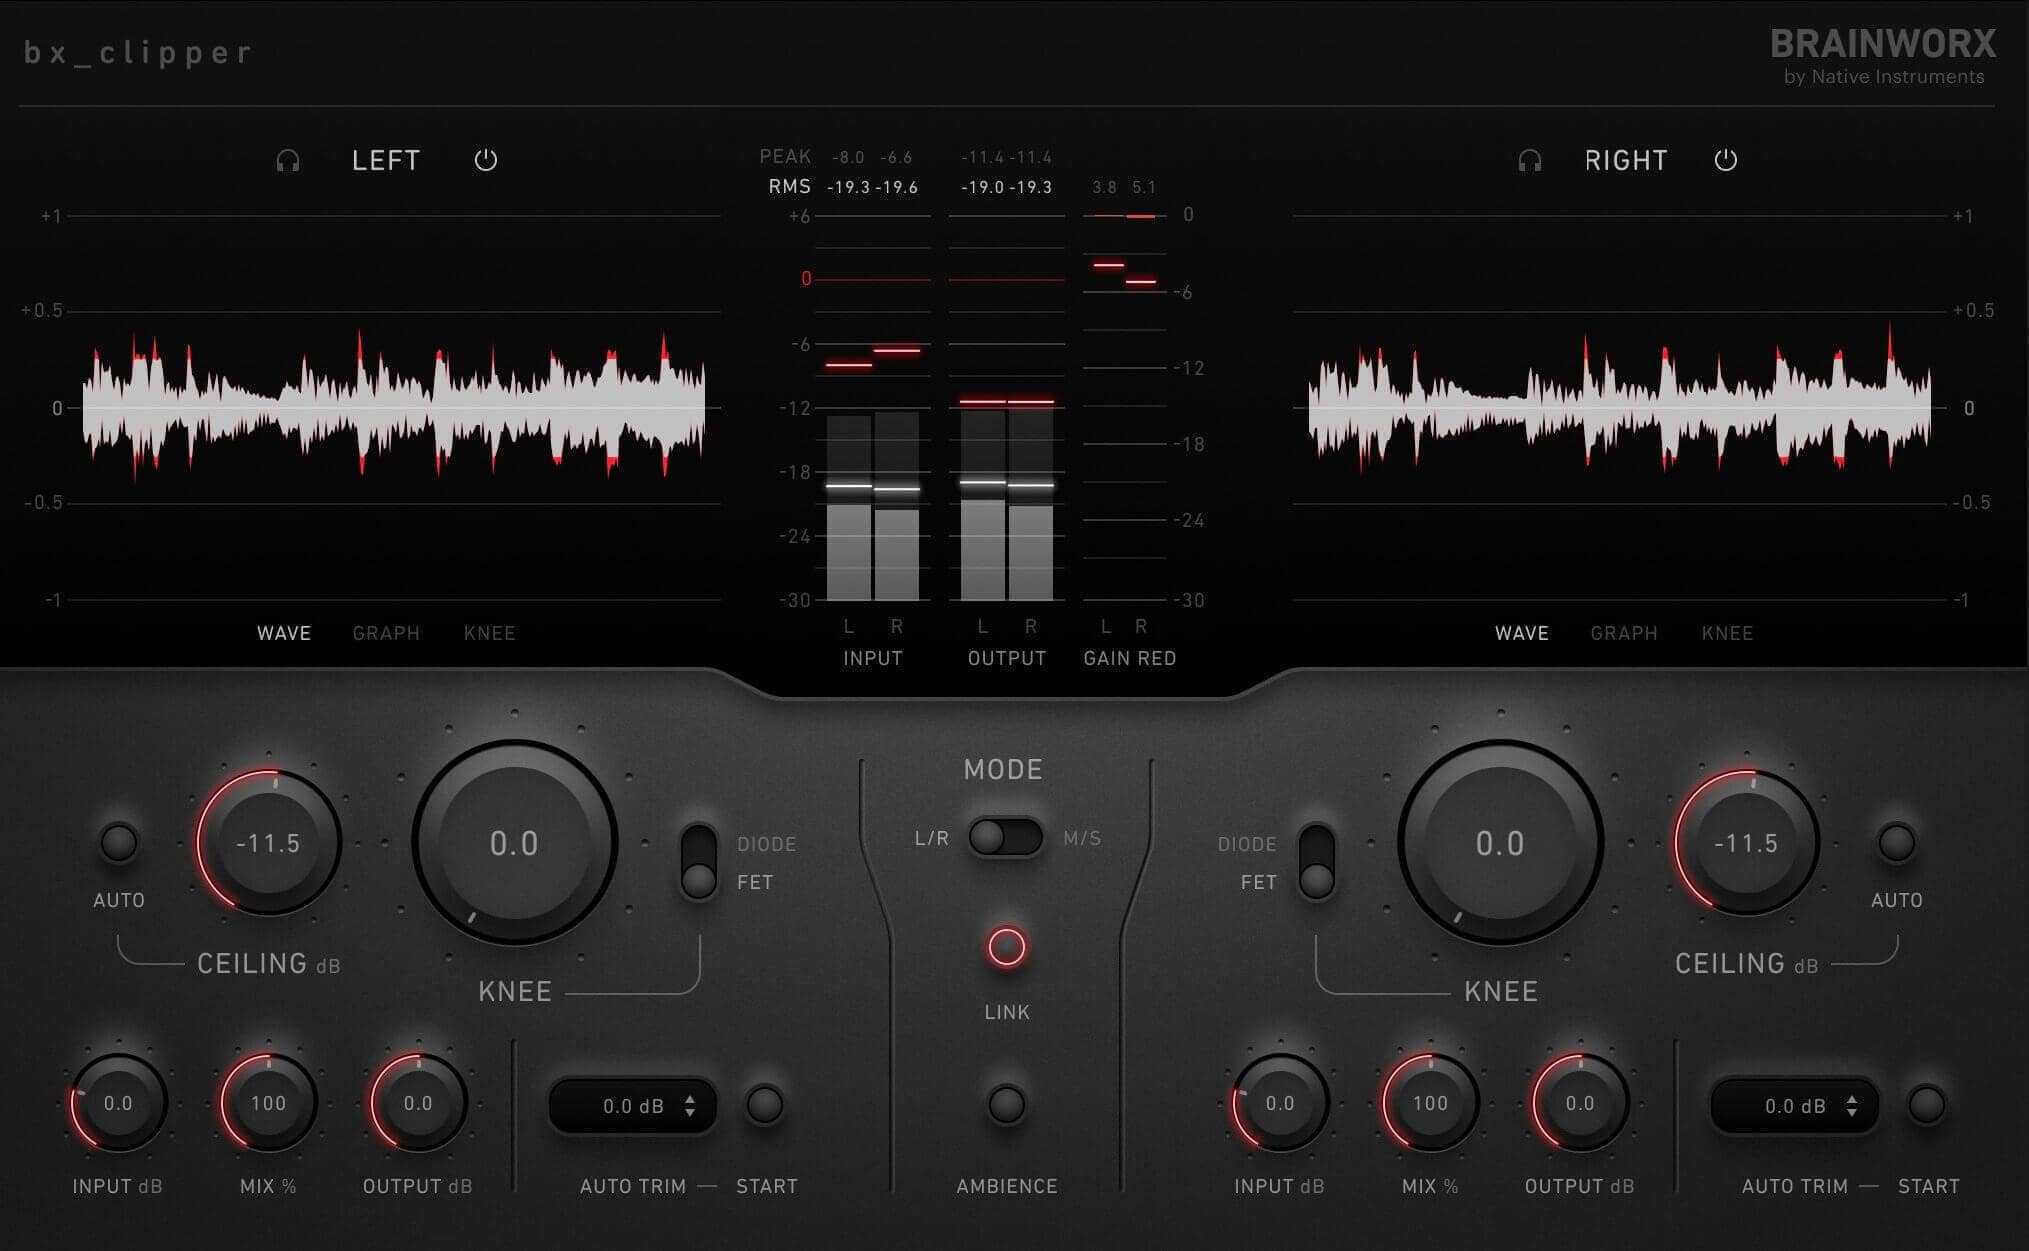Image resolution: width=2029 pixels, height=1251 pixels.
Task: Click the RMS meter row label
Action: tap(790, 186)
